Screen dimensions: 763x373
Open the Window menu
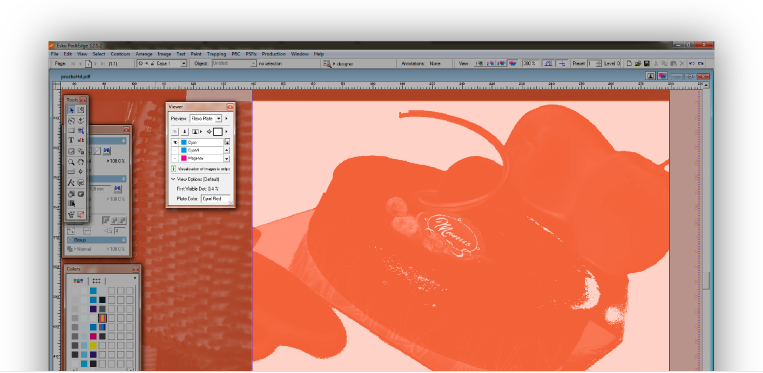pyautogui.click(x=300, y=54)
